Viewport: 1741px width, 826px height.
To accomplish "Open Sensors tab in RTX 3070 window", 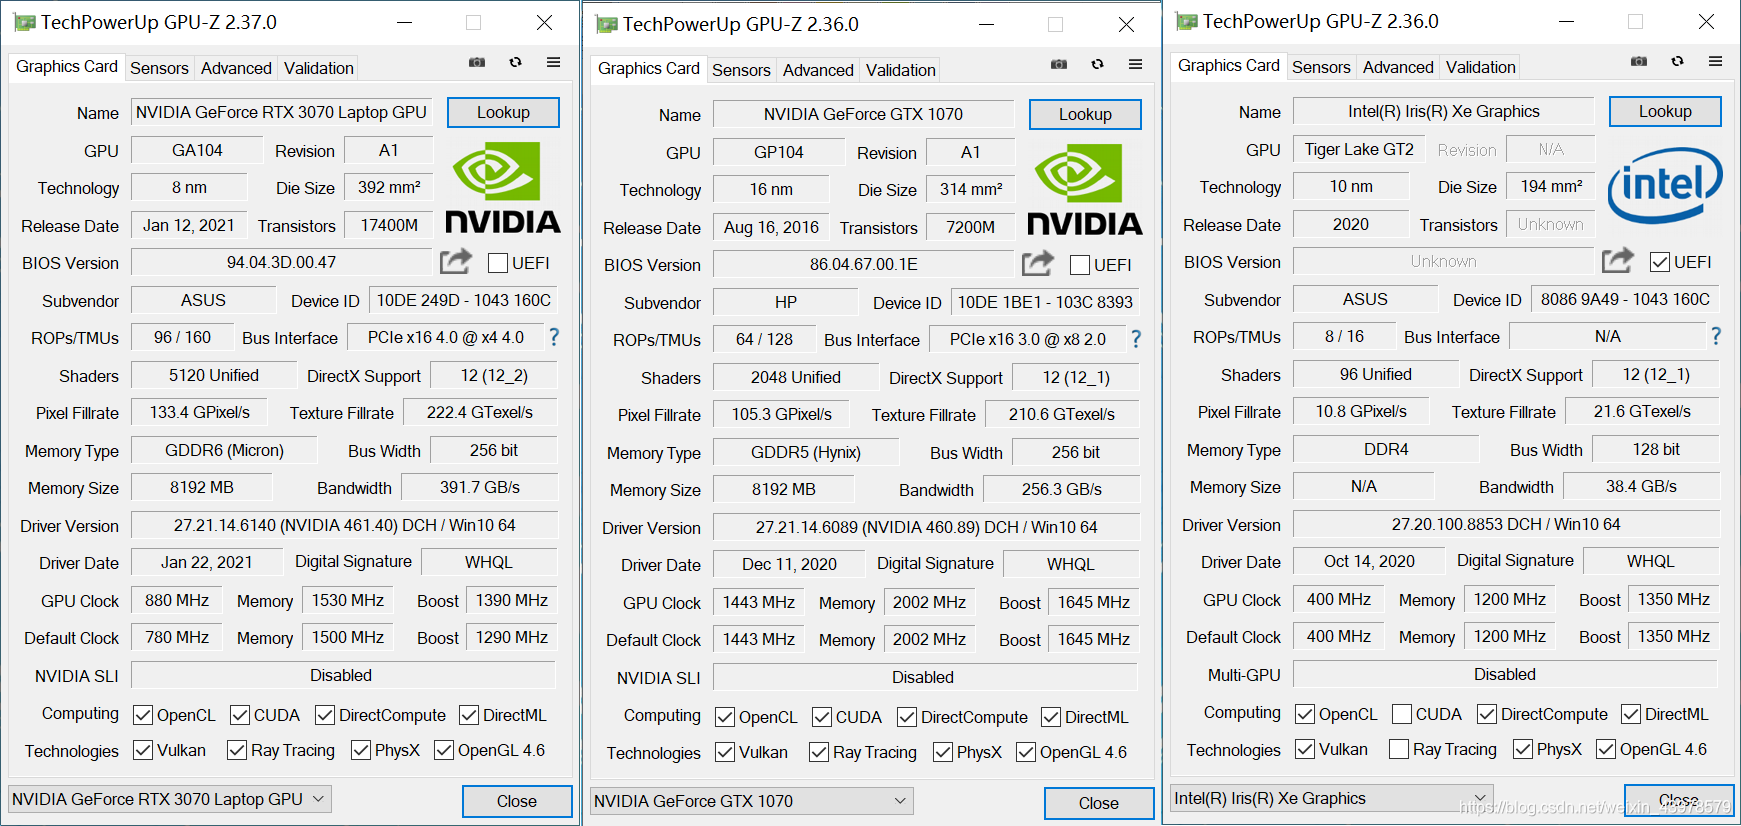I will click(x=159, y=68).
